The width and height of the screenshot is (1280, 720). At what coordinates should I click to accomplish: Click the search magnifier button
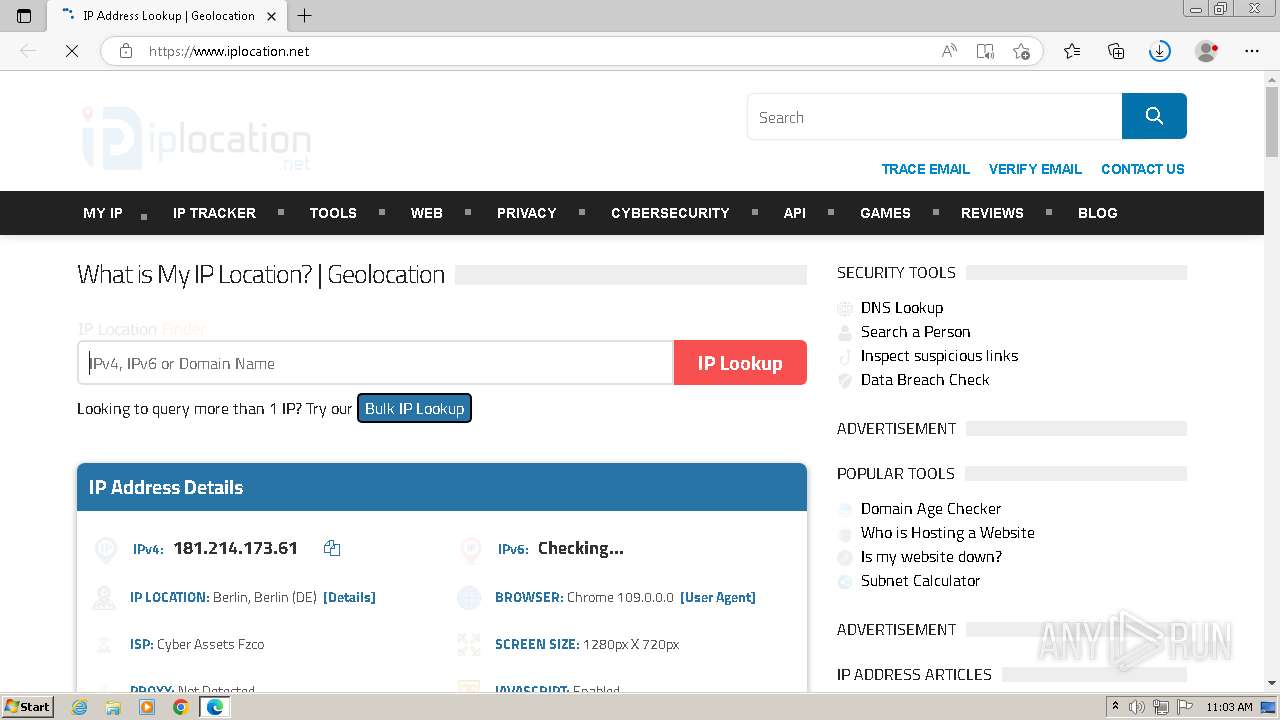(1154, 116)
